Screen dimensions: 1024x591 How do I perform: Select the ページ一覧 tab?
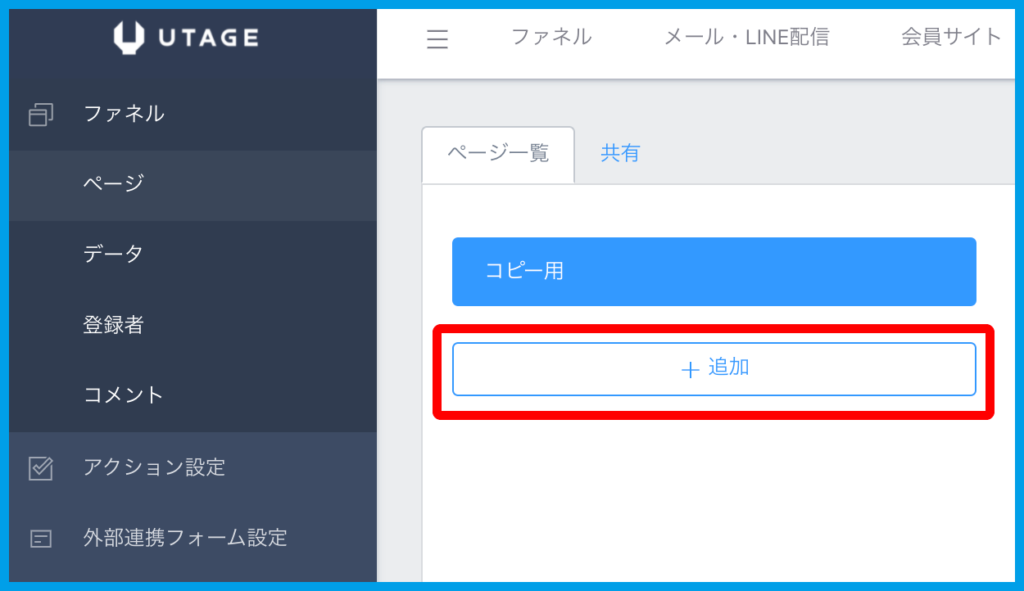tap(498, 154)
